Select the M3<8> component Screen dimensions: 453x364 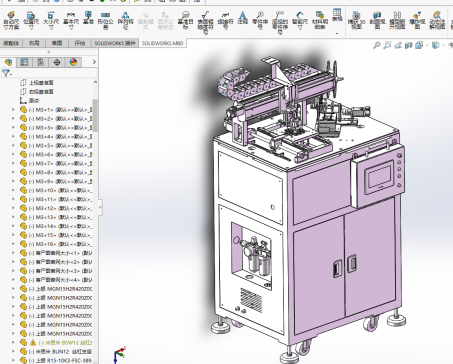click(56, 172)
